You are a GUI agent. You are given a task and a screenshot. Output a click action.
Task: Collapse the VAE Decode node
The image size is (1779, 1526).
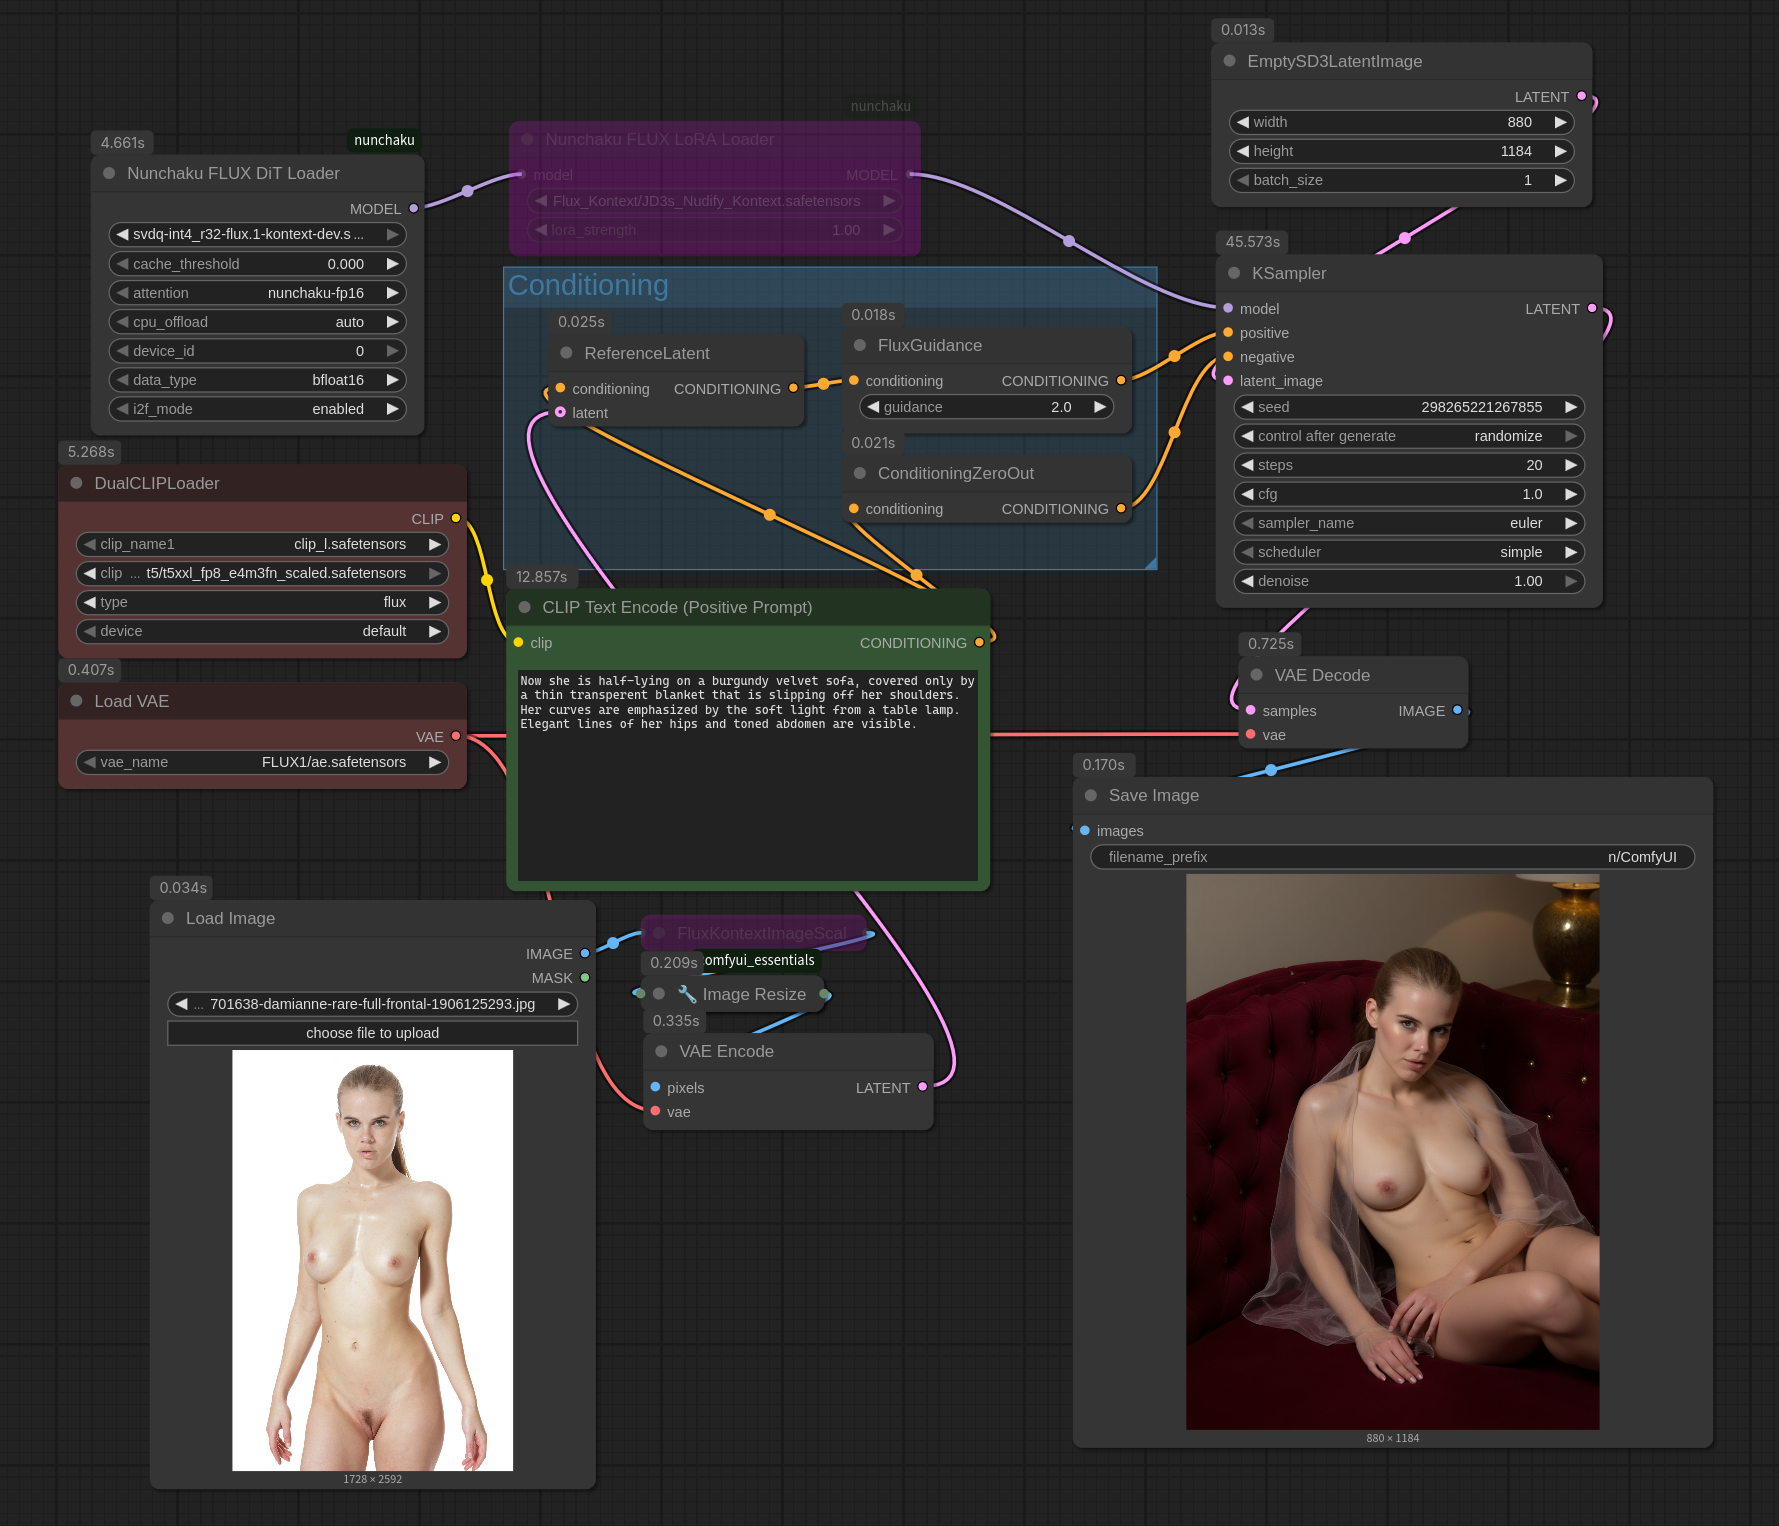[1257, 675]
